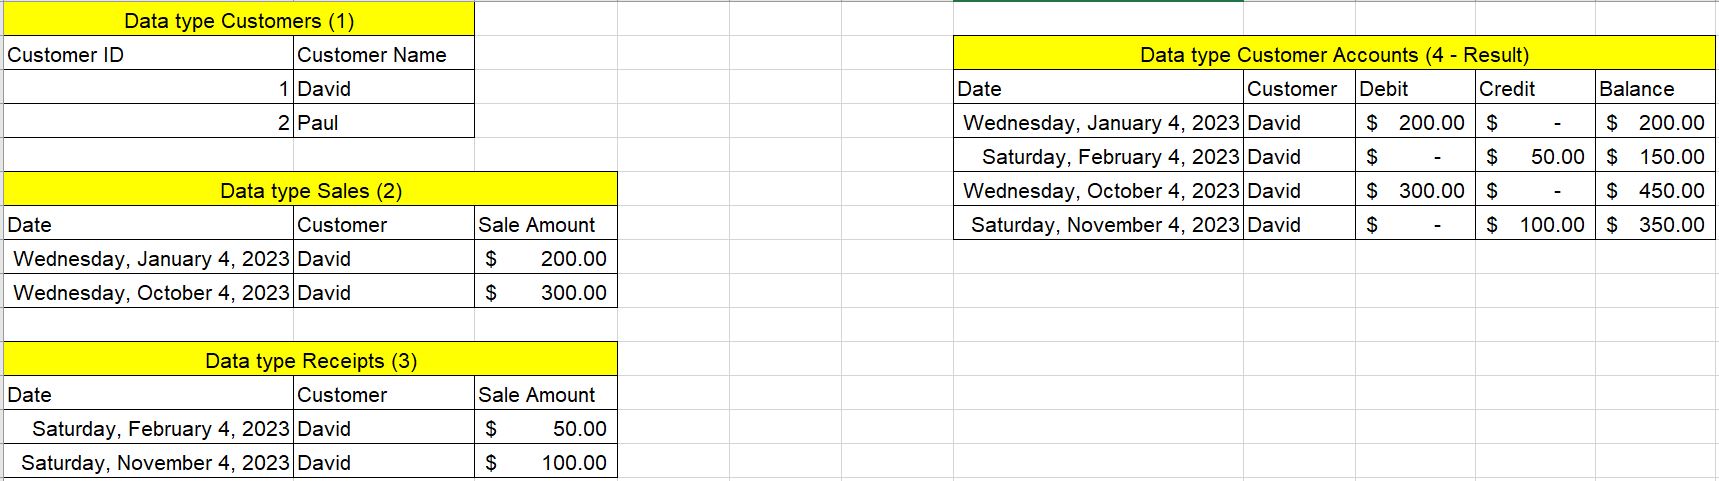Click the Customer ID column header cell
The width and height of the screenshot is (1719, 481).
click(149, 54)
